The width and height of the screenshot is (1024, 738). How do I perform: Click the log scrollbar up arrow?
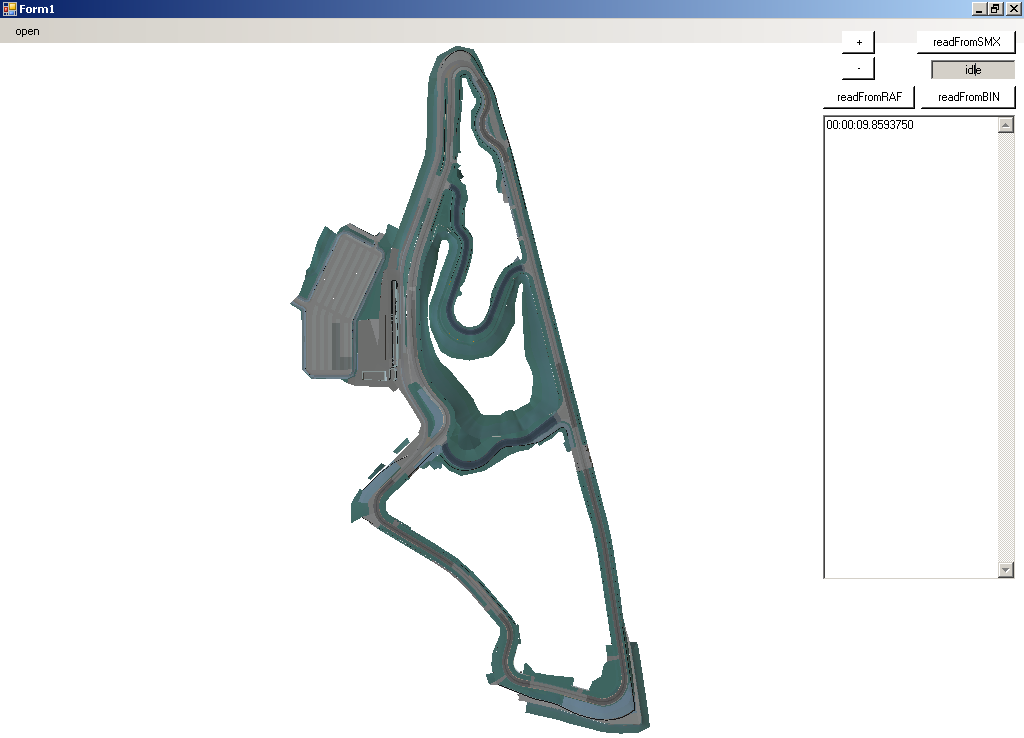1006,125
